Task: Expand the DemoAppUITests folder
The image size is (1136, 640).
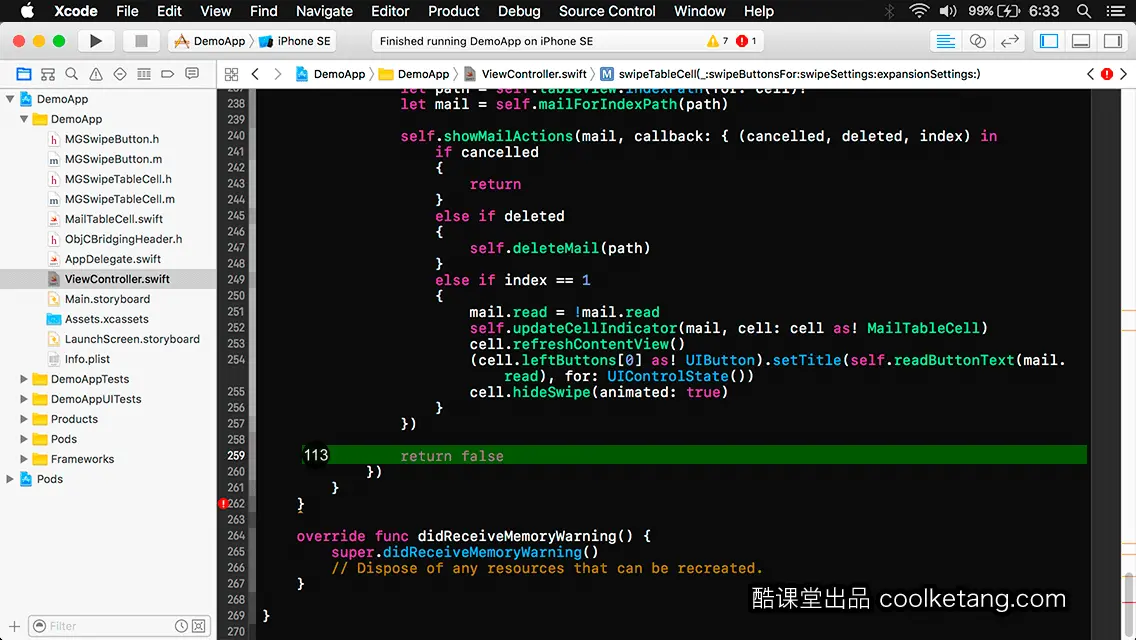Action: pyautogui.click(x=24, y=399)
